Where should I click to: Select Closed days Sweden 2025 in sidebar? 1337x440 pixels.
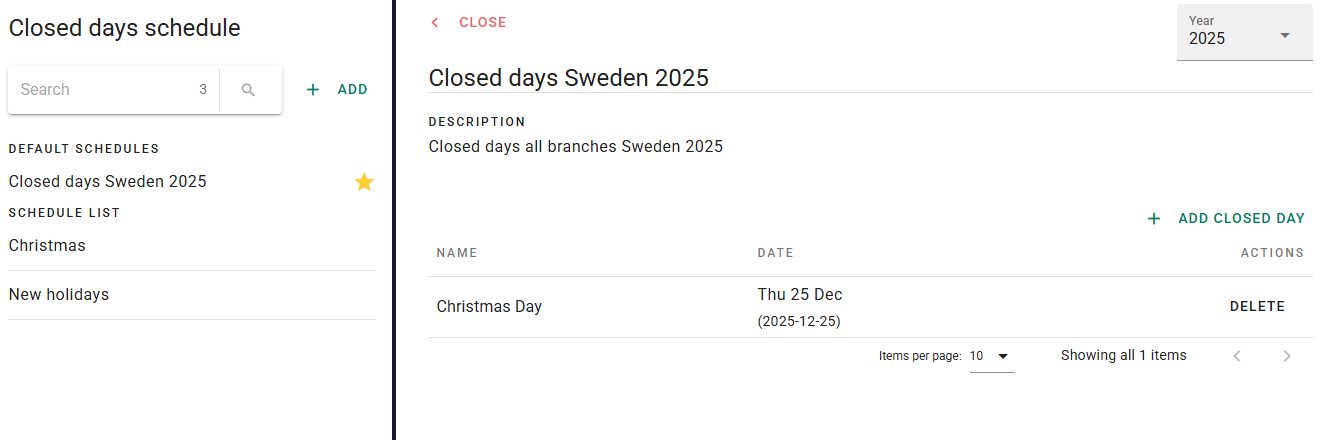108,182
